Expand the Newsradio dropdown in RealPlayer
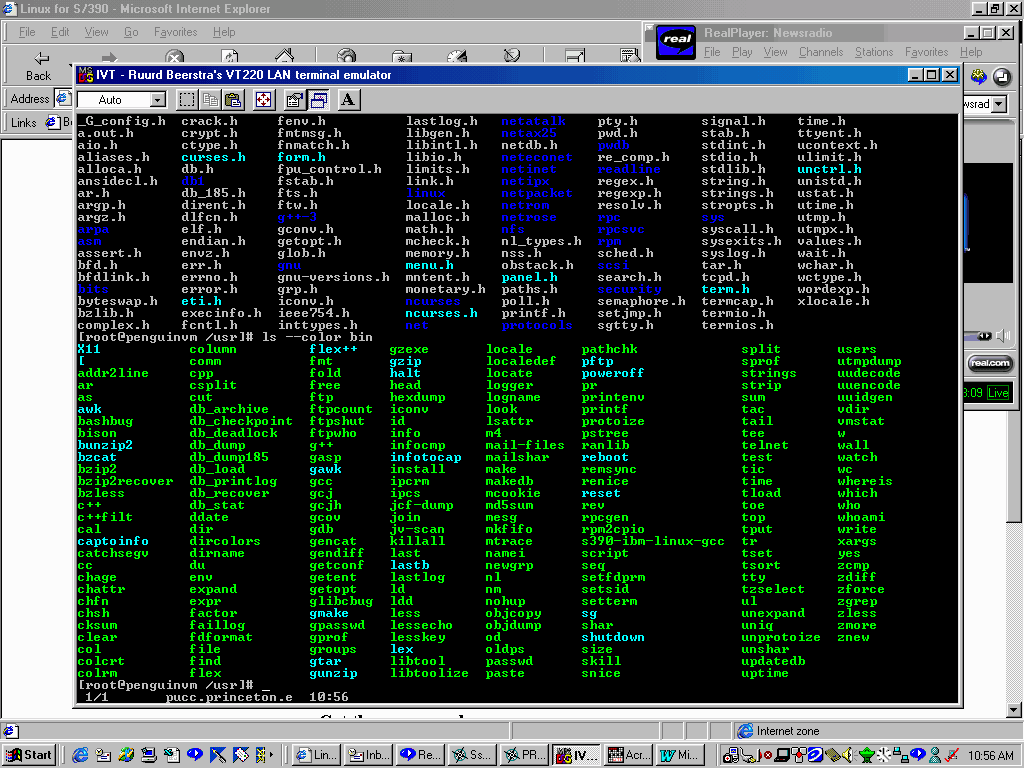The height and width of the screenshot is (768, 1024). [997, 104]
